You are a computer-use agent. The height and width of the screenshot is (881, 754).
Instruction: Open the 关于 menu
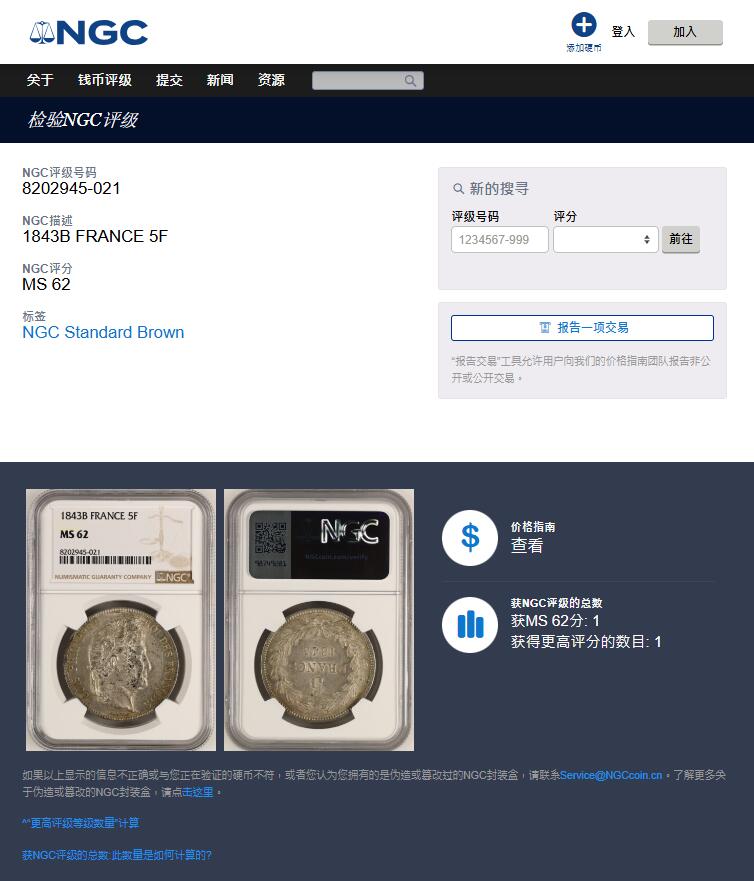click(x=40, y=80)
